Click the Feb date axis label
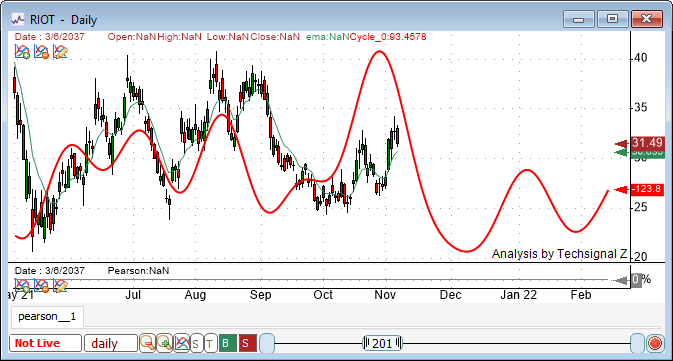 click(581, 295)
